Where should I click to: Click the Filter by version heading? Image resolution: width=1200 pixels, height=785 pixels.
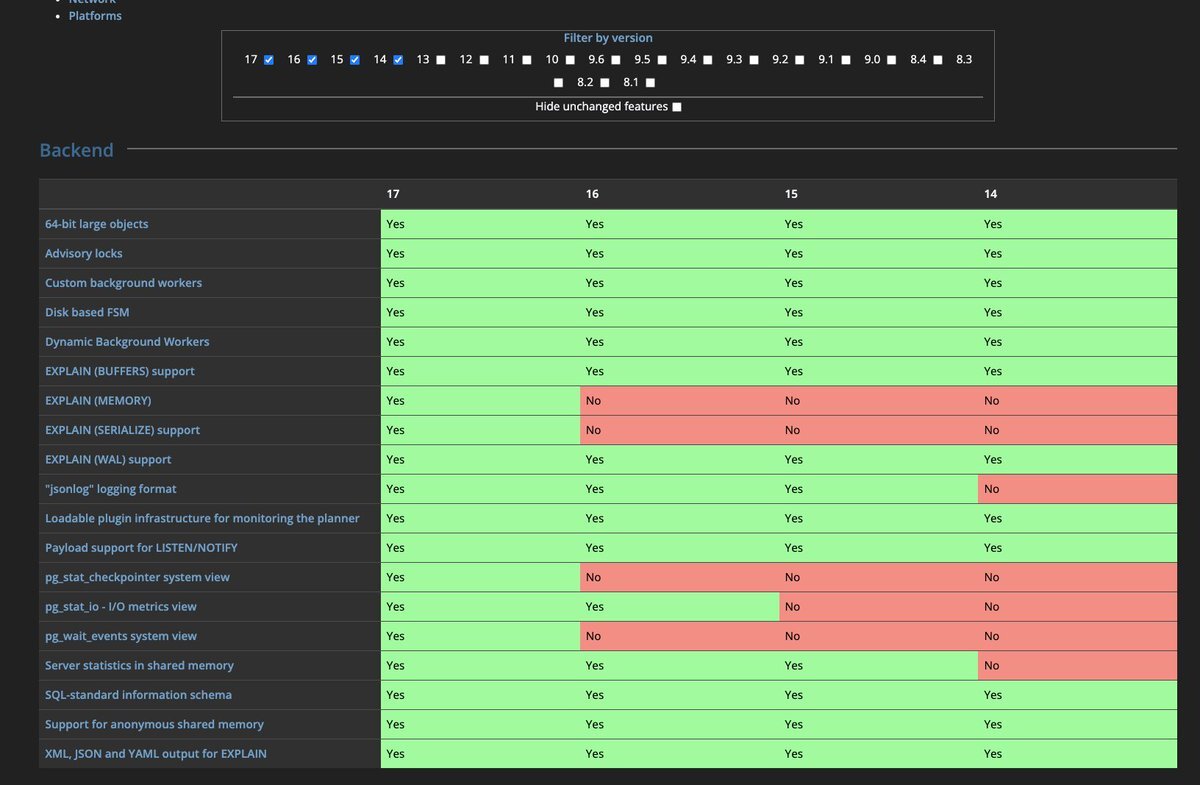coord(608,38)
